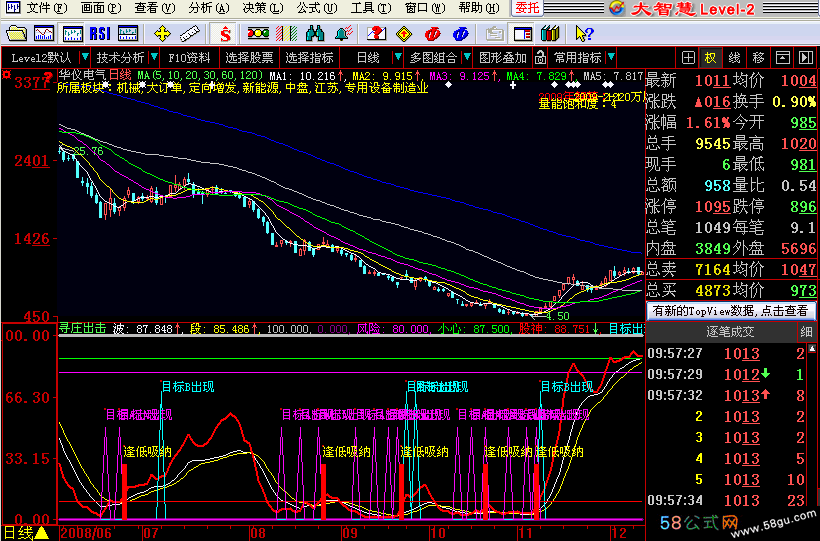Image resolution: width=820 pixels, height=541 pixels.
Task: Click the context help cursor icon
Action: pyautogui.click(x=584, y=34)
